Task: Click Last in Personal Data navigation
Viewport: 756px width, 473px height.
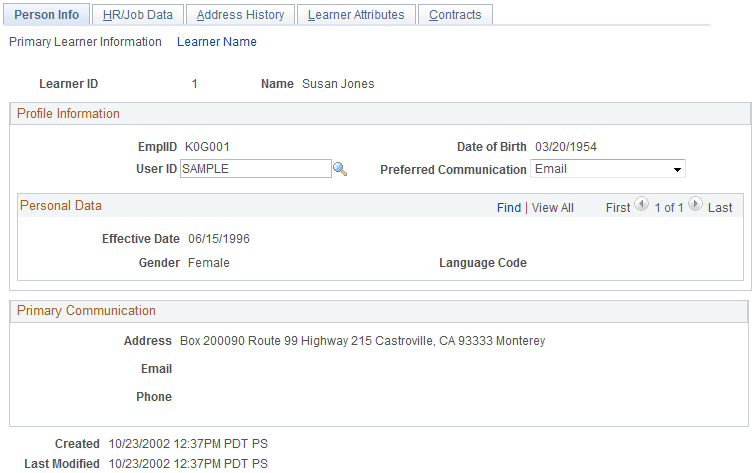Action: (720, 208)
